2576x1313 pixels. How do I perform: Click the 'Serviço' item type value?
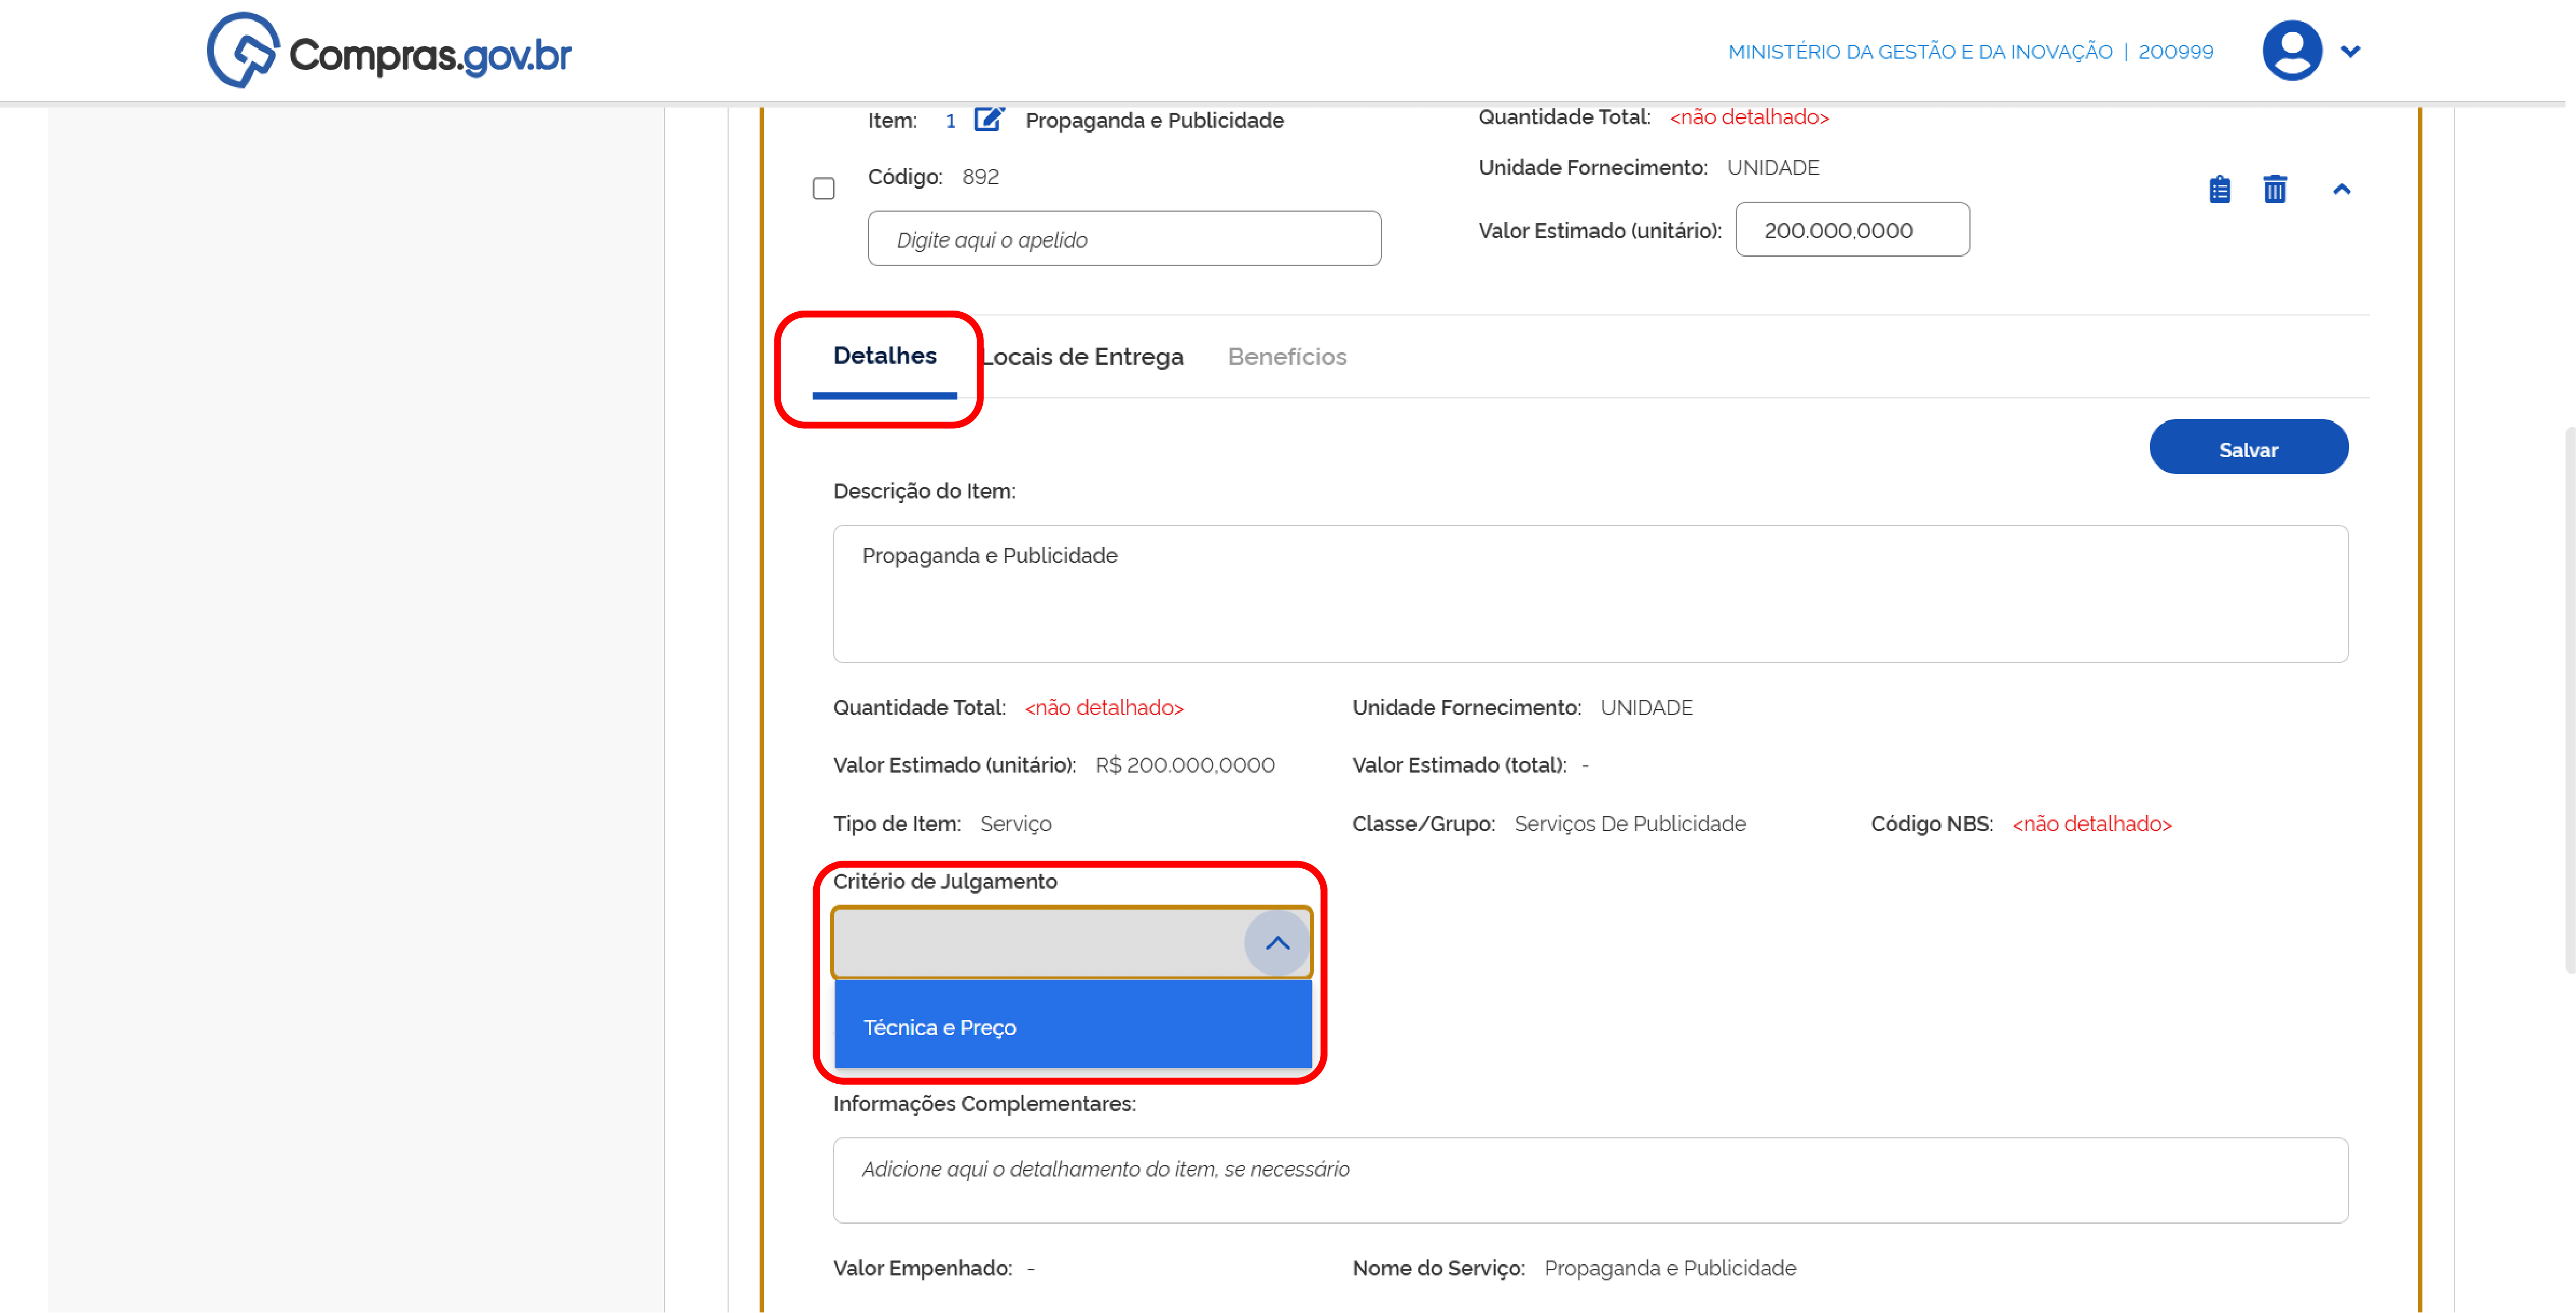1015,824
